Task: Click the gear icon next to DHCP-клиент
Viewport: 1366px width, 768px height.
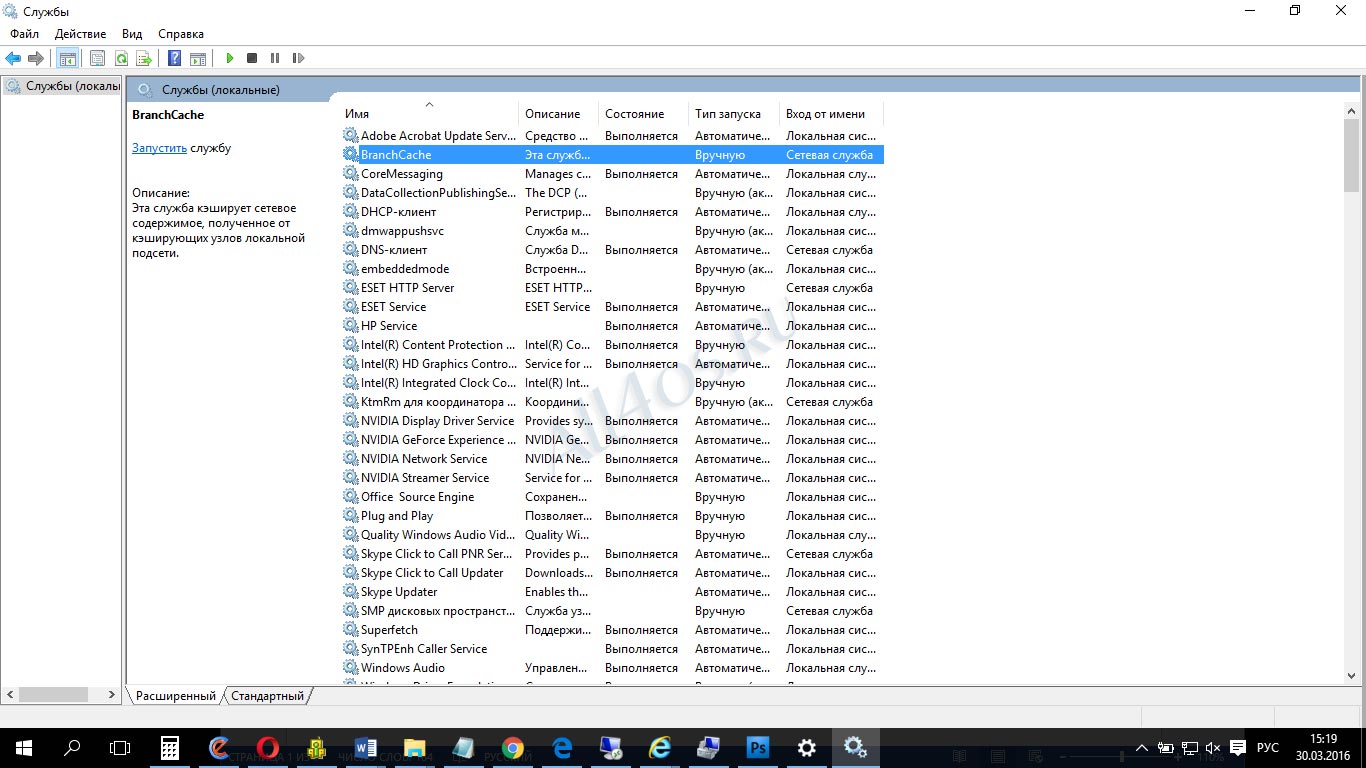Action: coord(350,211)
